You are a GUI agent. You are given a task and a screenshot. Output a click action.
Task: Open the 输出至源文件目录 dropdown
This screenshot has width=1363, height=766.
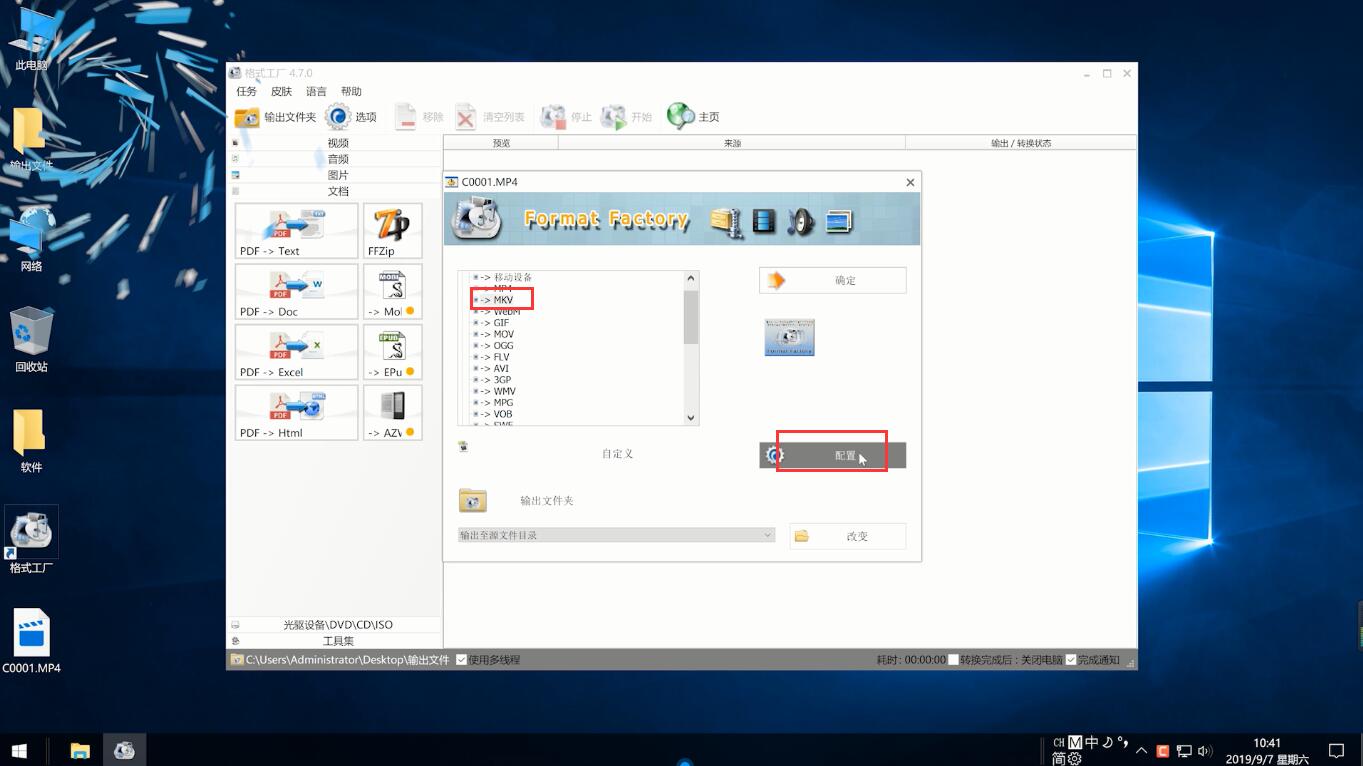(617, 535)
